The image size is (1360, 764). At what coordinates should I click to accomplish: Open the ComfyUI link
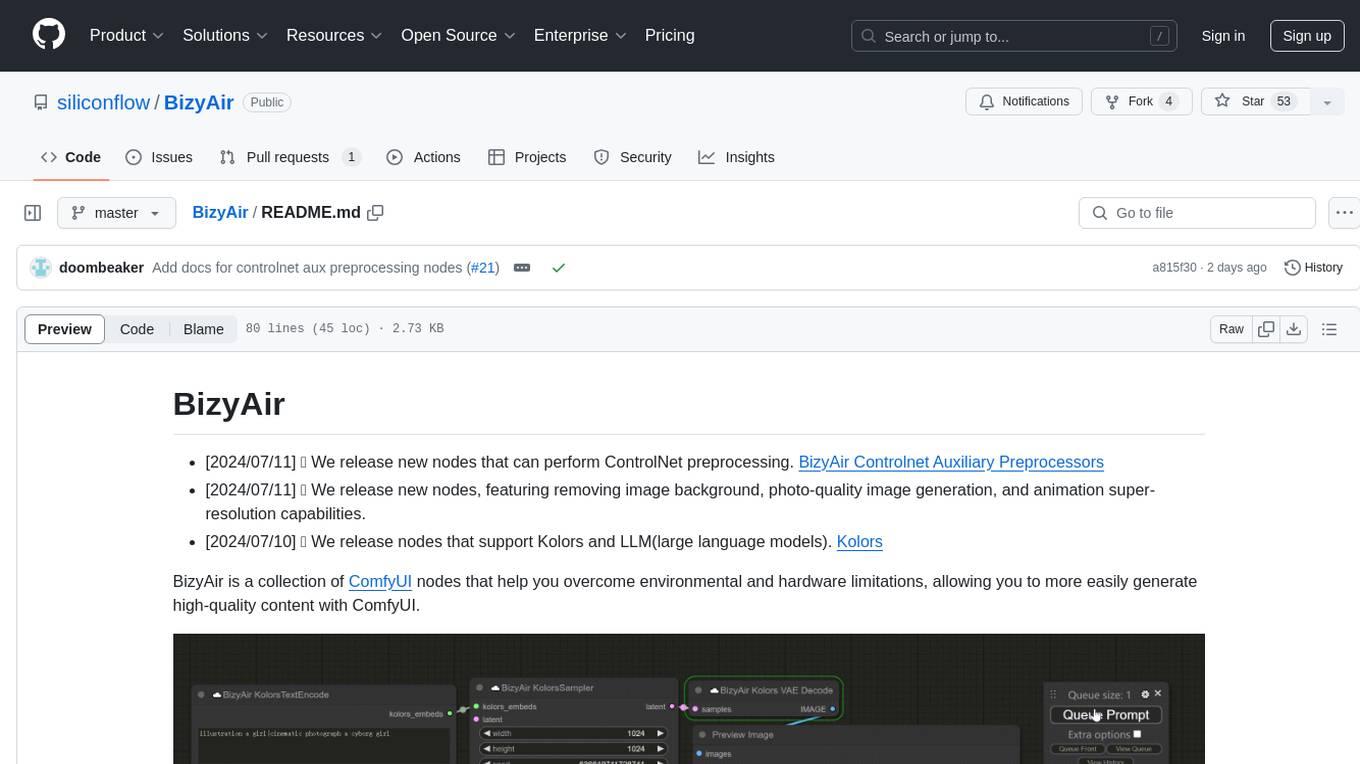380,582
